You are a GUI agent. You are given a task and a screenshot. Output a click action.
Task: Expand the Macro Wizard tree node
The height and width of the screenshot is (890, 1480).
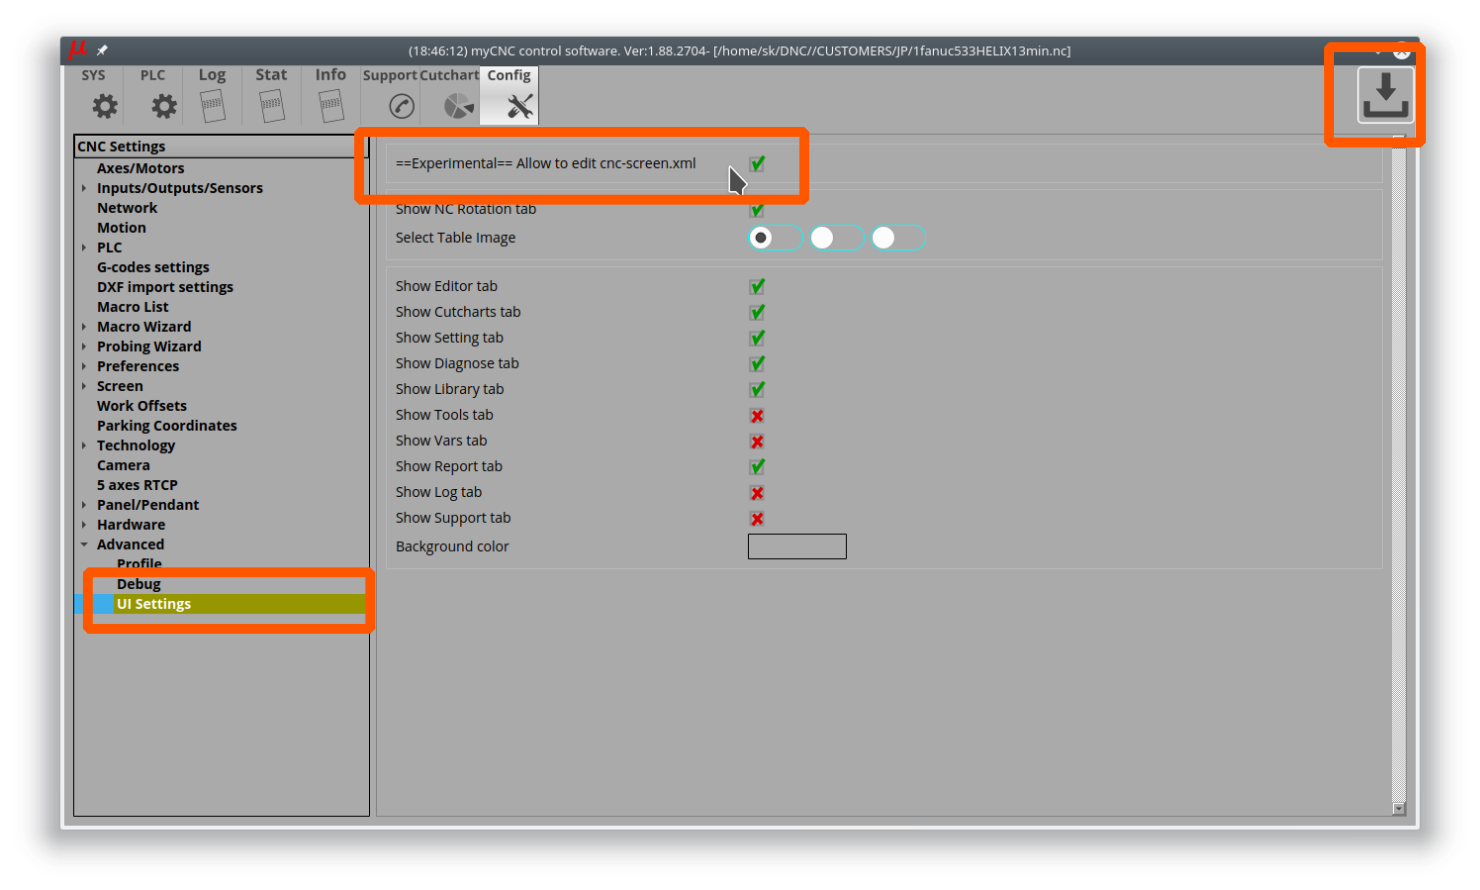tap(84, 327)
